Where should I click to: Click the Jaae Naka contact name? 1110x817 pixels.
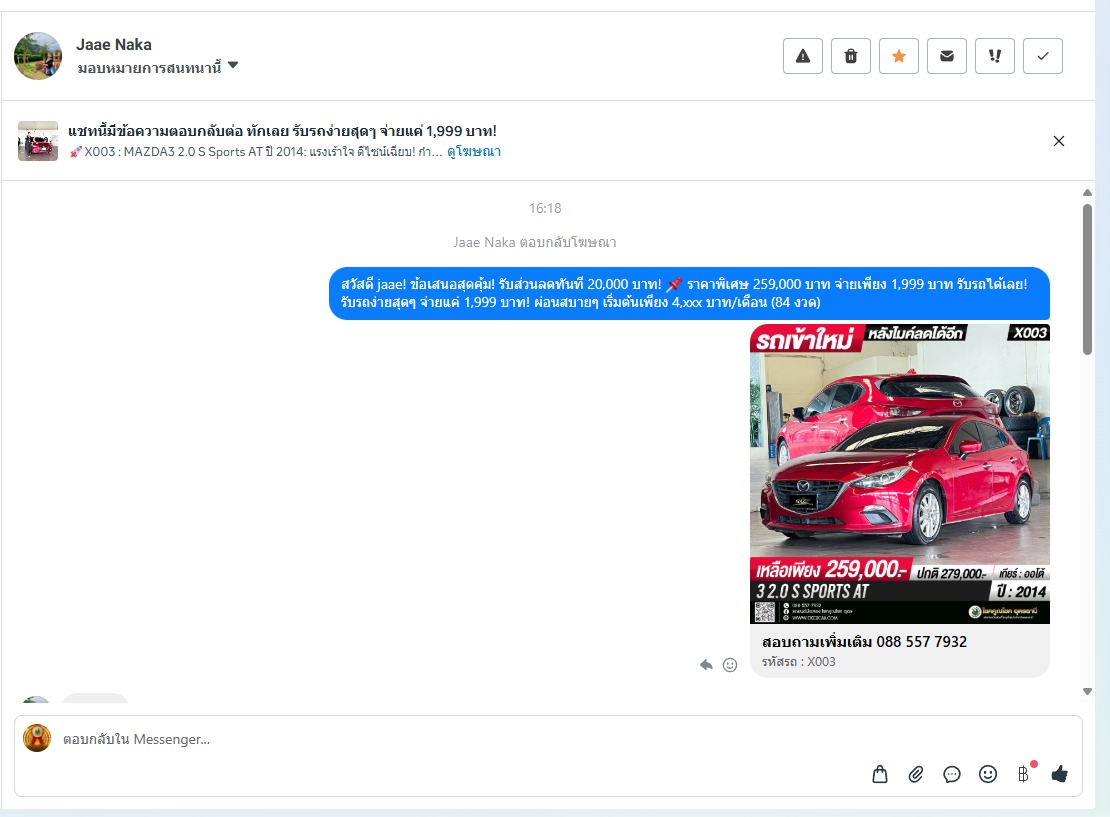click(x=114, y=45)
